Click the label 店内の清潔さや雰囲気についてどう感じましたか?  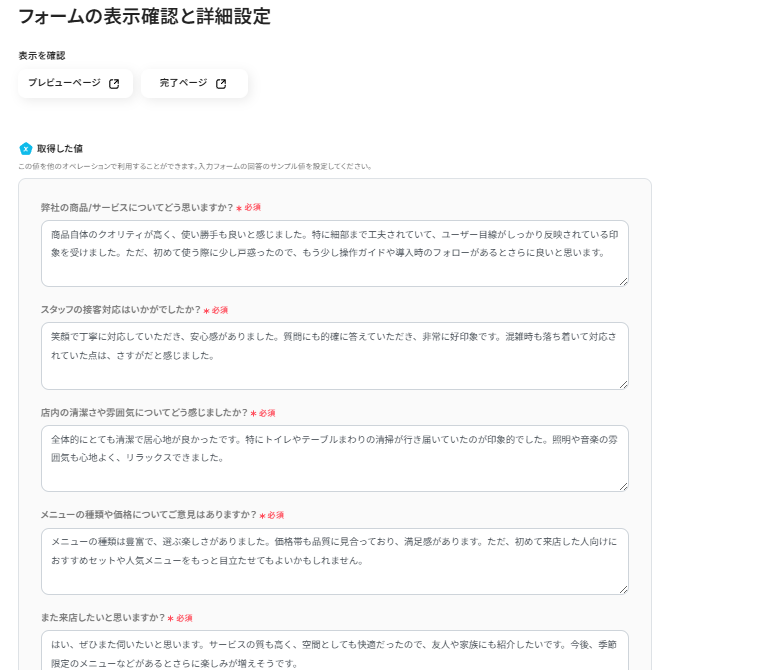144,413
